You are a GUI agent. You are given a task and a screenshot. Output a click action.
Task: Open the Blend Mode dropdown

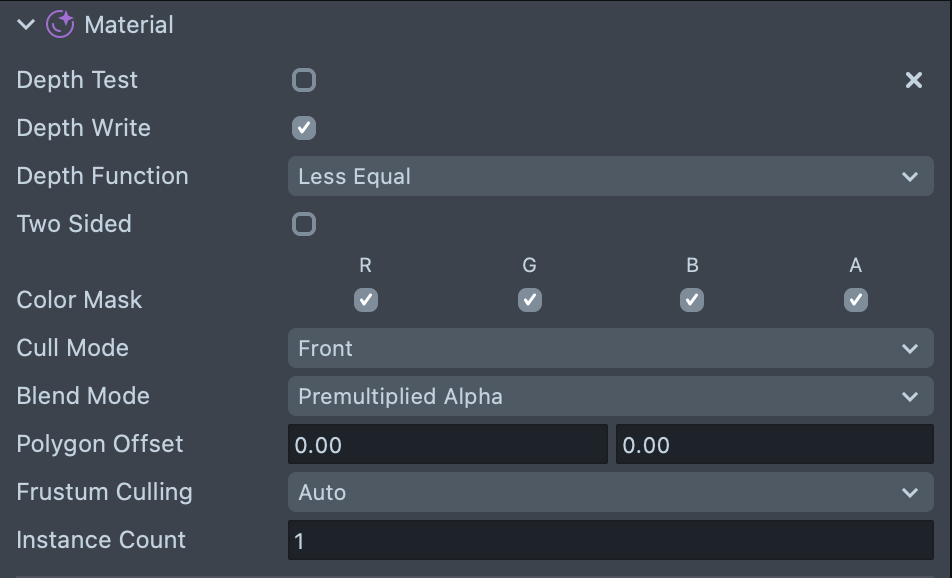pos(610,397)
